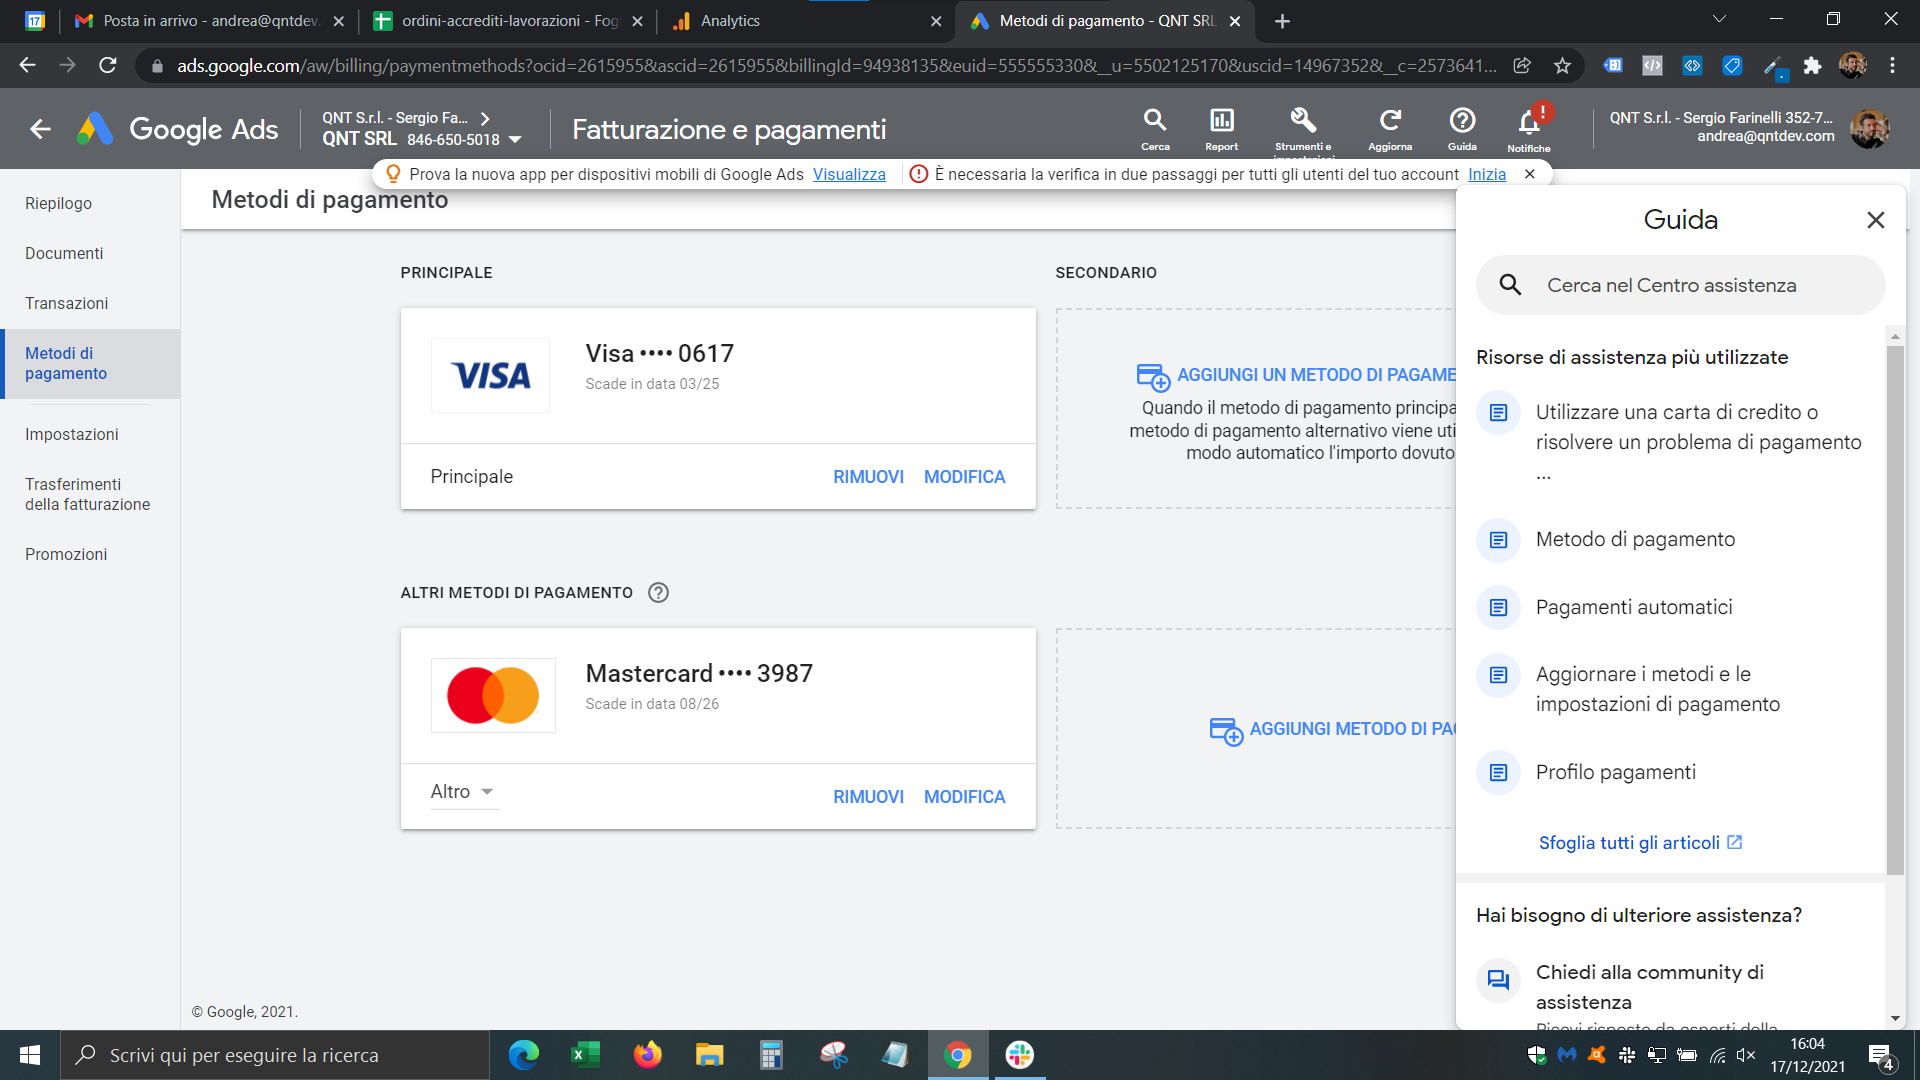This screenshot has width=1920, height=1080.
Task: Click the add-card icon in the Secondario box
Action: [x=1153, y=376]
